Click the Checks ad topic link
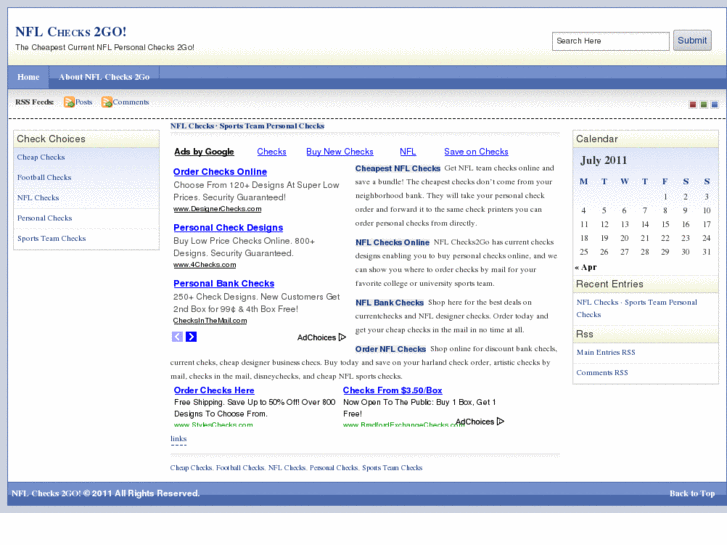Screen dimensions: 727x545 click(x=272, y=152)
